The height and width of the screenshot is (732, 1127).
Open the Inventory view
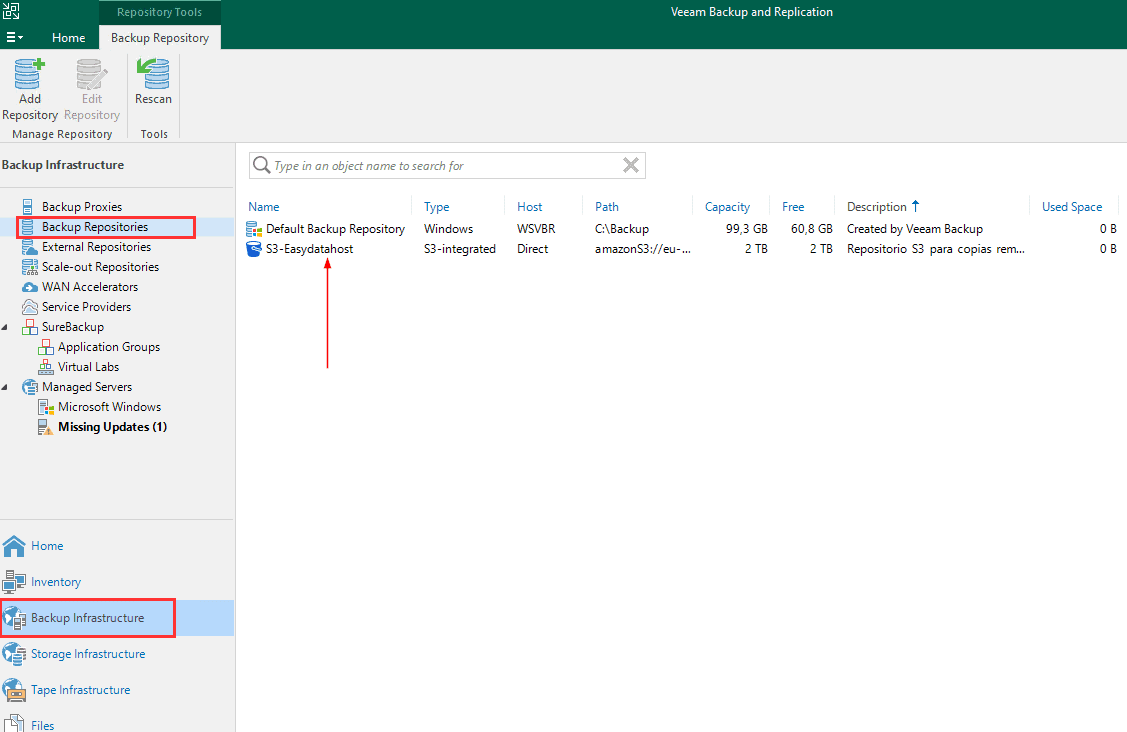click(56, 582)
